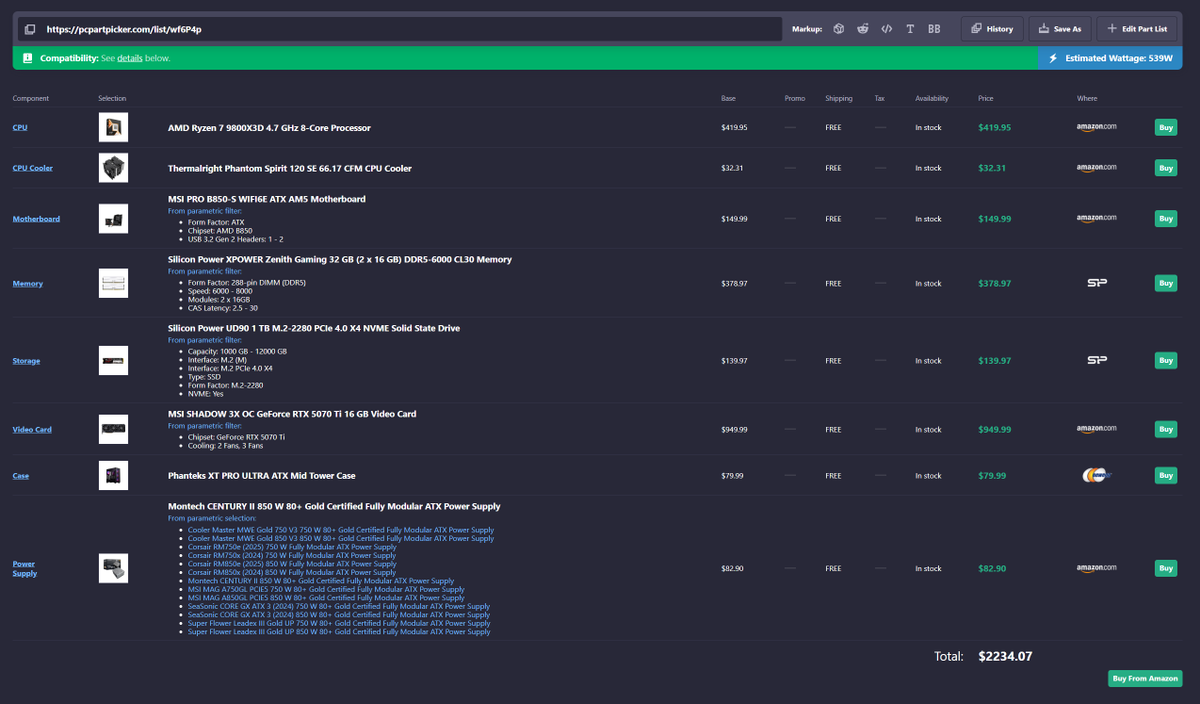Viewport: 1200px width, 704px height.
Task: Open MSI SHADOW 3X OC video card name
Action: pos(292,414)
